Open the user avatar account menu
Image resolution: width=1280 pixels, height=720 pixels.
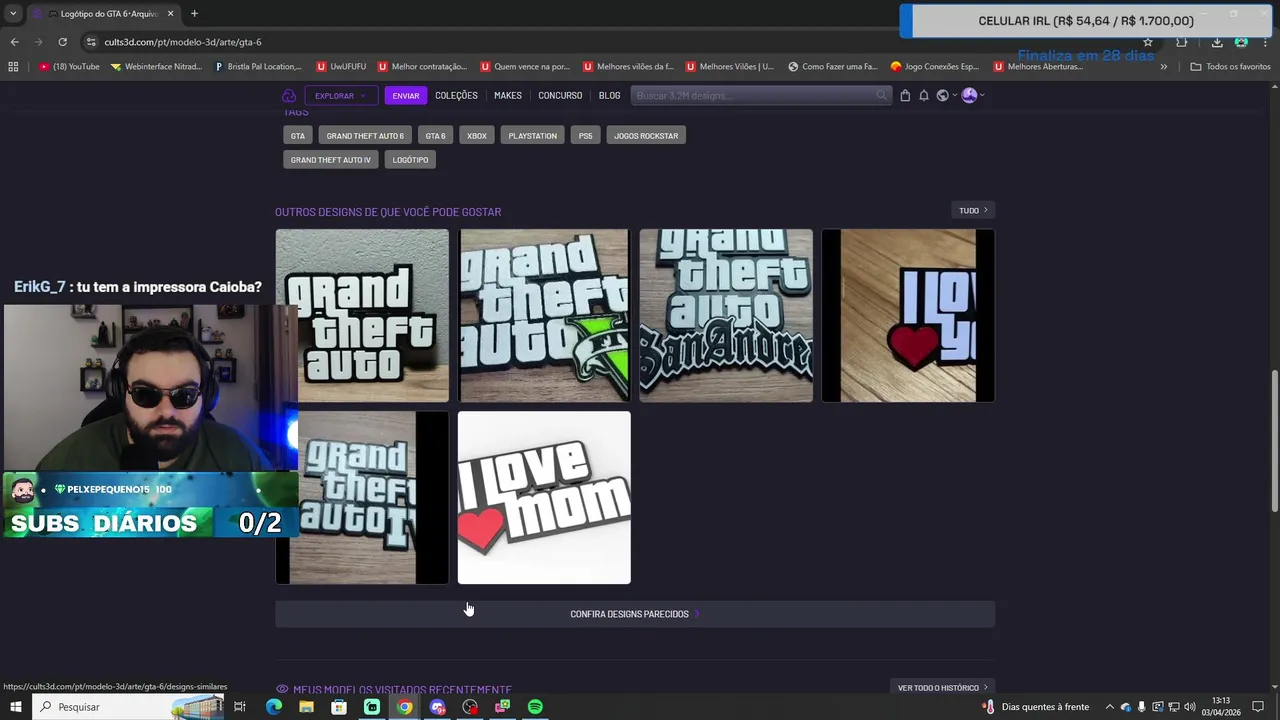click(x=972, y=96)
